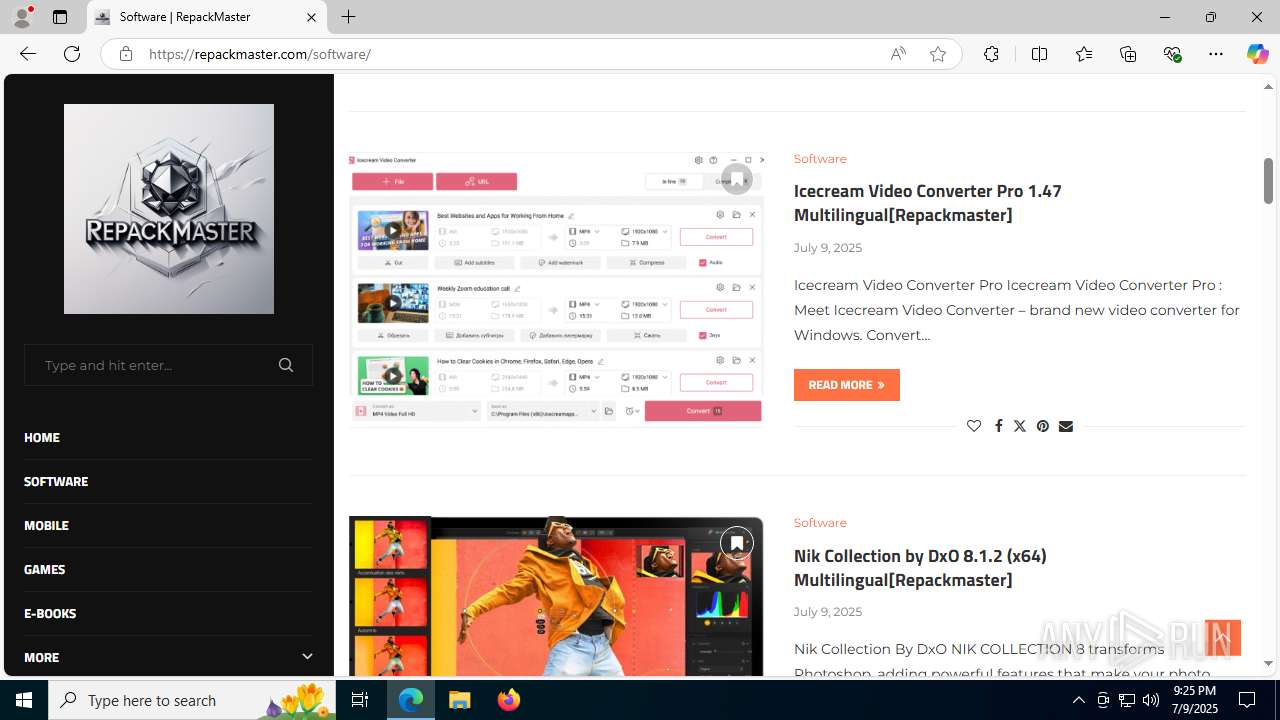
Task: Select the Software | RepackMaster tab
Action: tap(207, 17)
